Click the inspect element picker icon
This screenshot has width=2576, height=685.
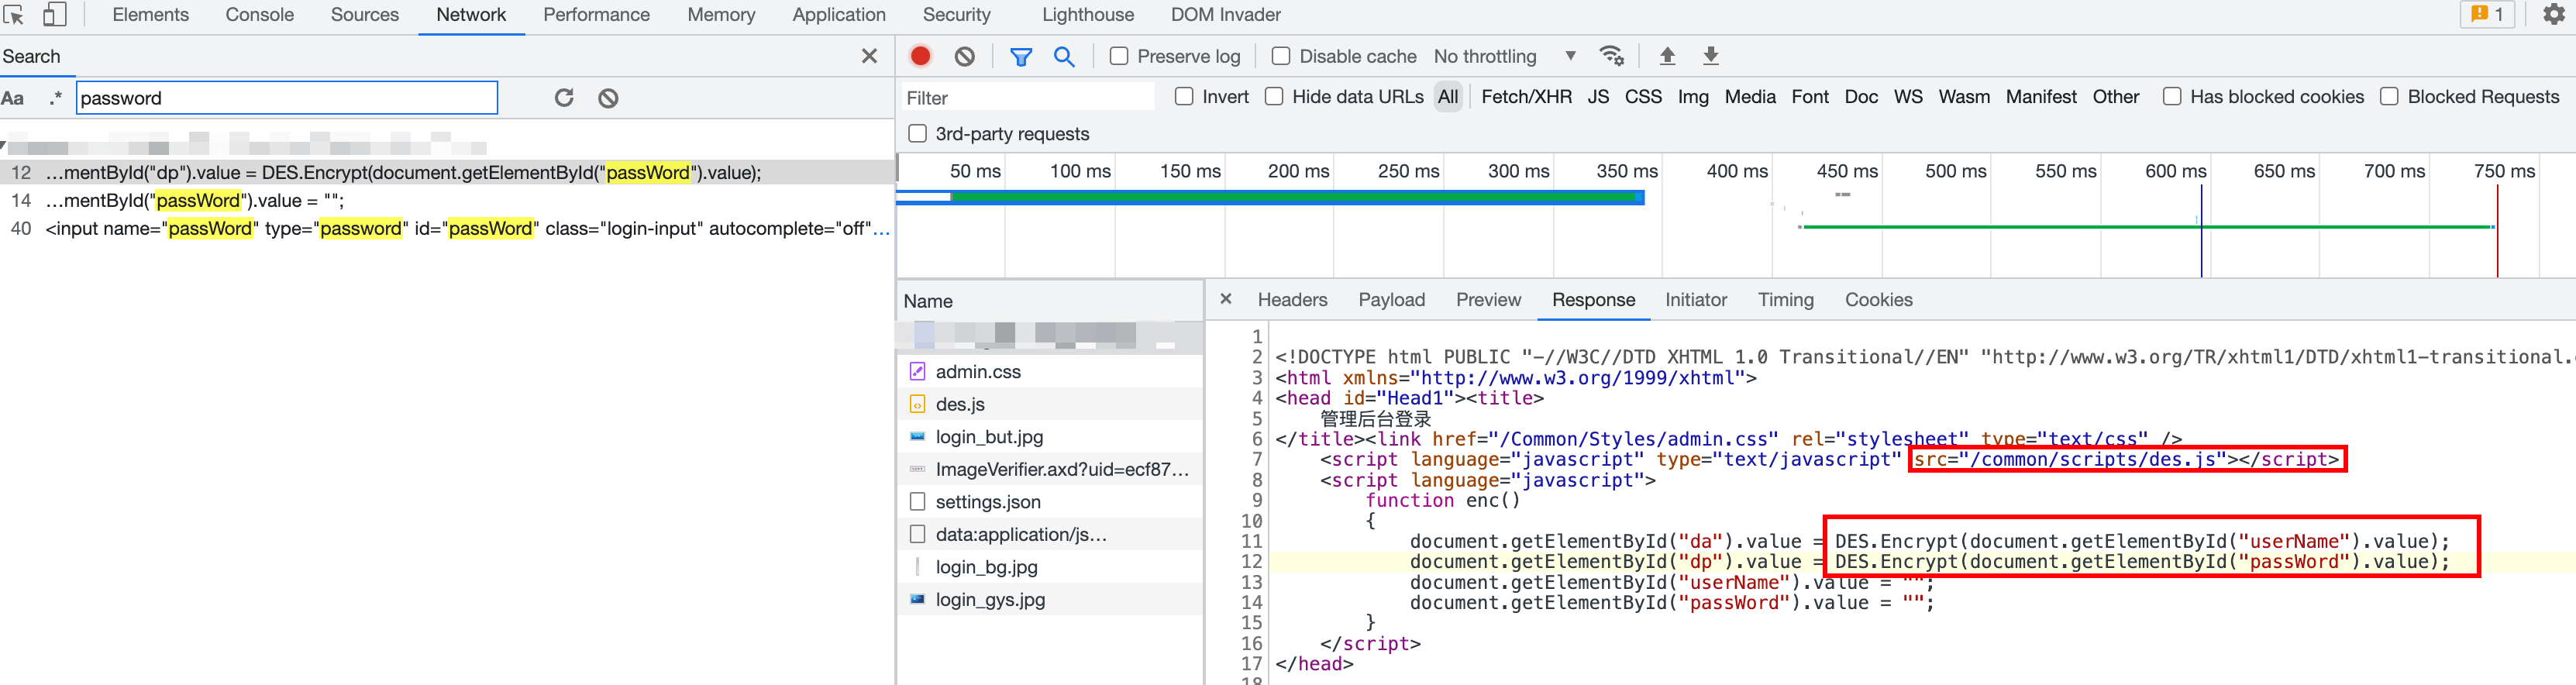click(x=14, y=15)
